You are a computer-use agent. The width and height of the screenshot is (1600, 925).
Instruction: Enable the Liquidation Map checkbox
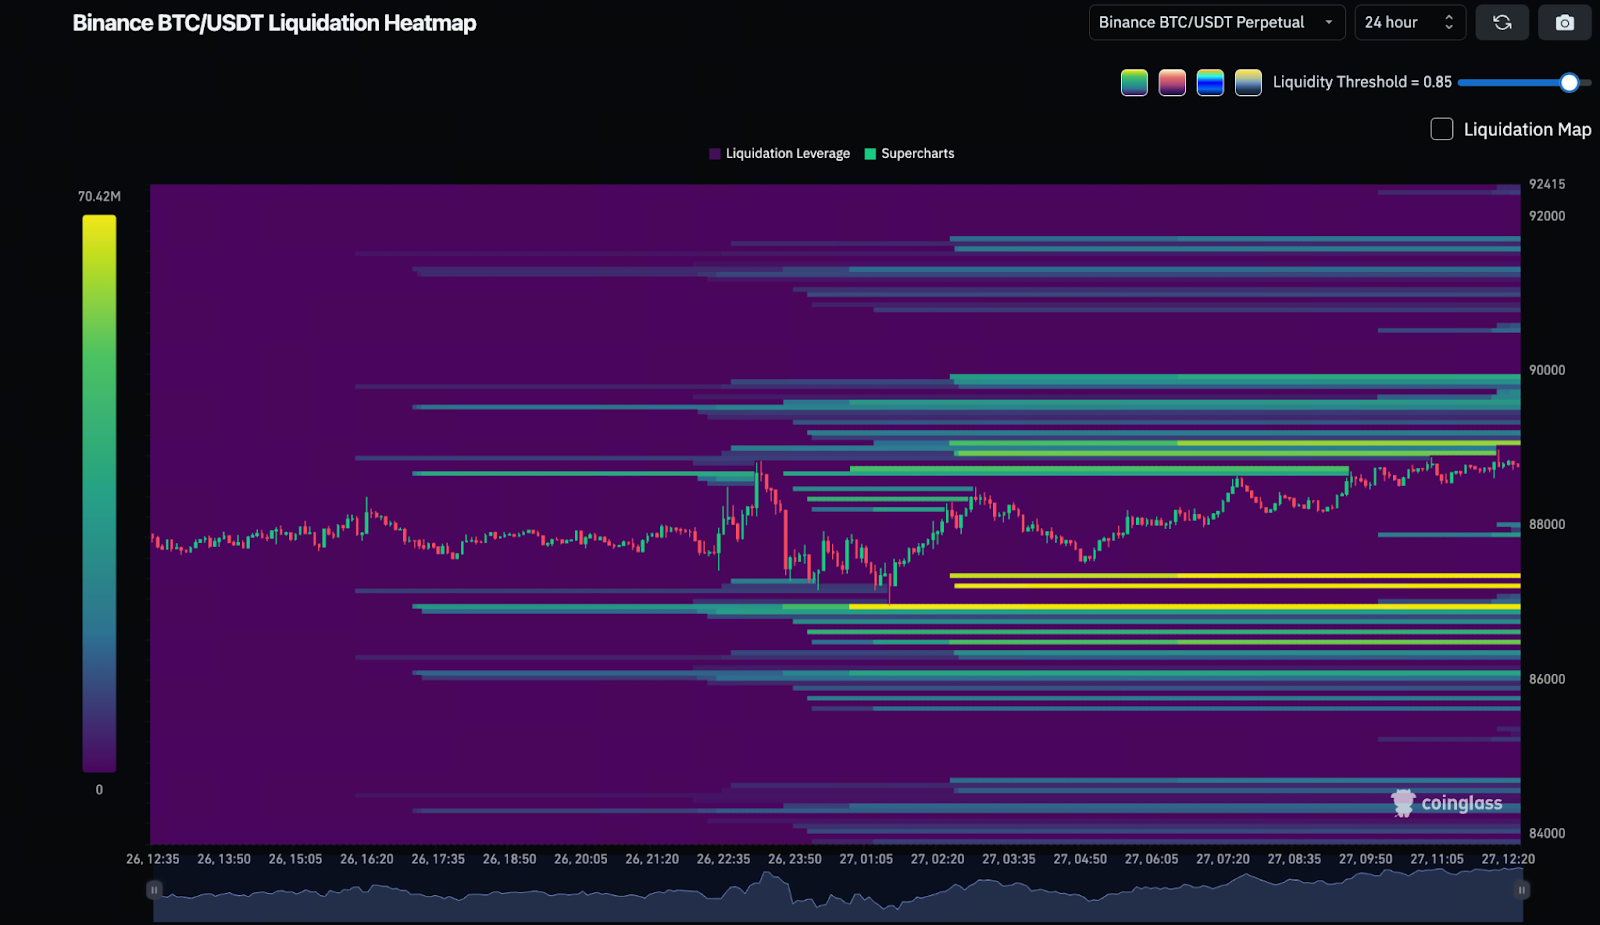(1441, 129)
